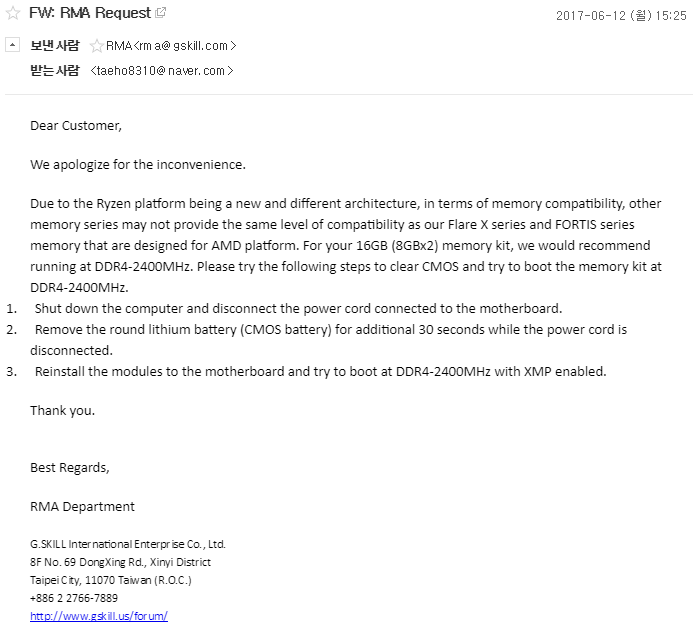Image resolution: width=693 pixels, height=626 pixels.
Task: Open email in new window icon
Action: point(161,13)
